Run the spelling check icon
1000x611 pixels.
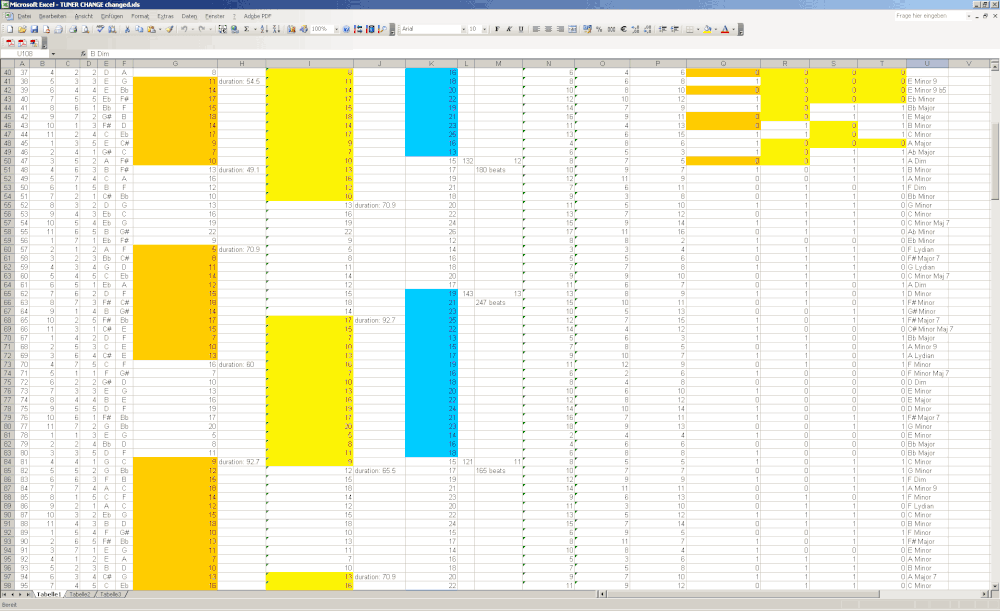tap(100, 29)
